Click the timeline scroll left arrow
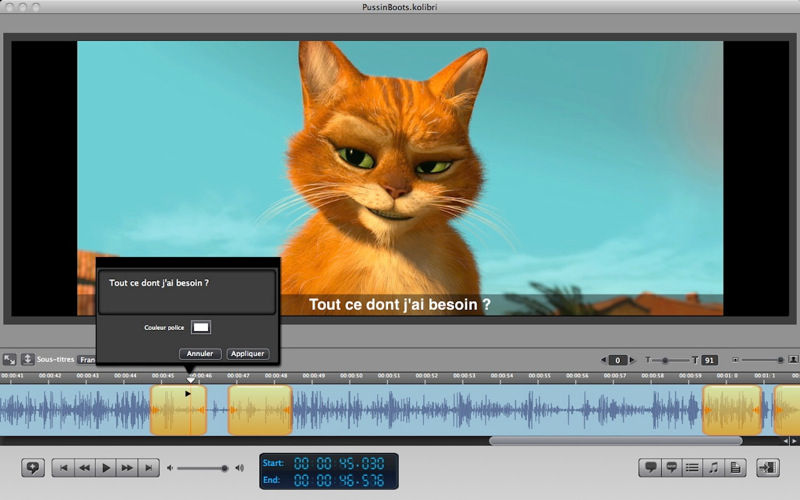Screen dimensions: 800x500 tap(786, 441)
